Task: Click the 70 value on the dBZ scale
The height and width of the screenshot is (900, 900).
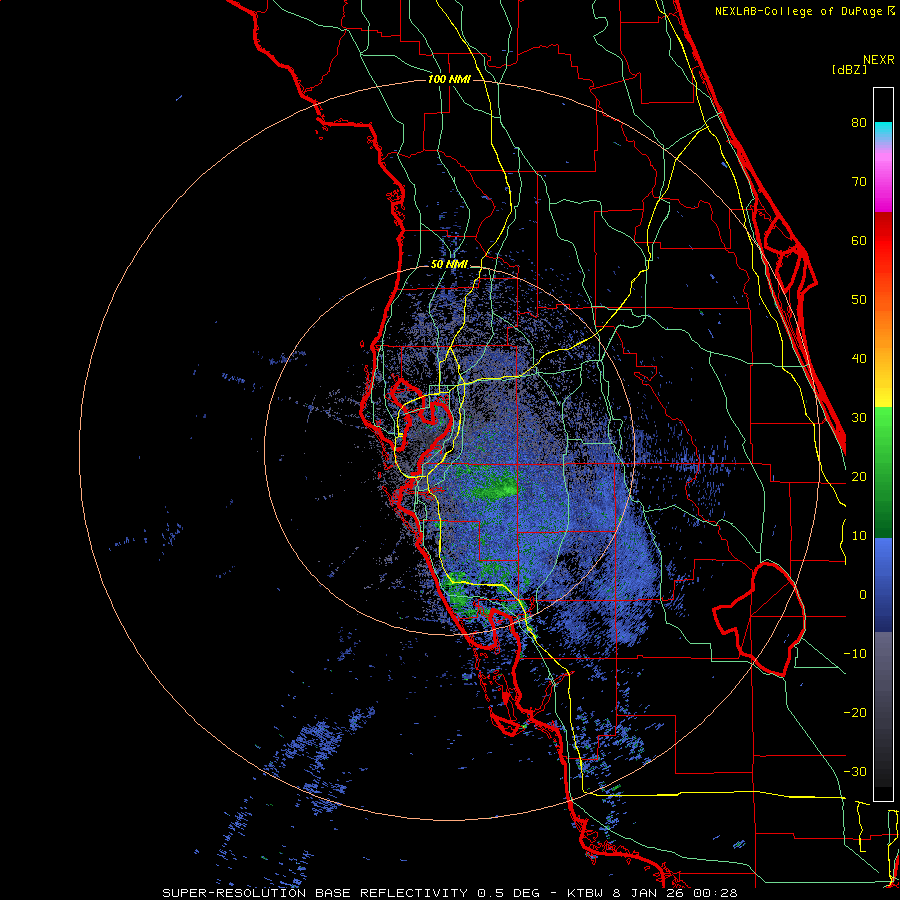Action: [859, 182]
